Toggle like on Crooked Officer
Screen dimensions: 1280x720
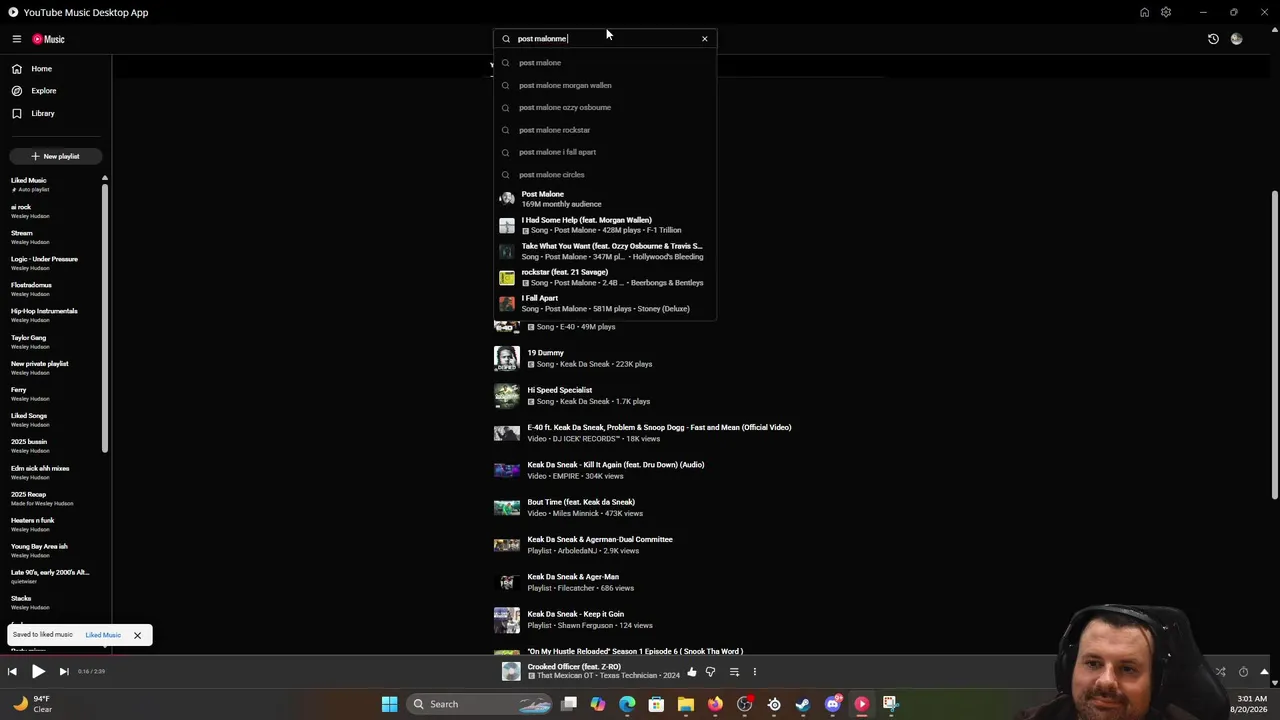coord(691,672)
